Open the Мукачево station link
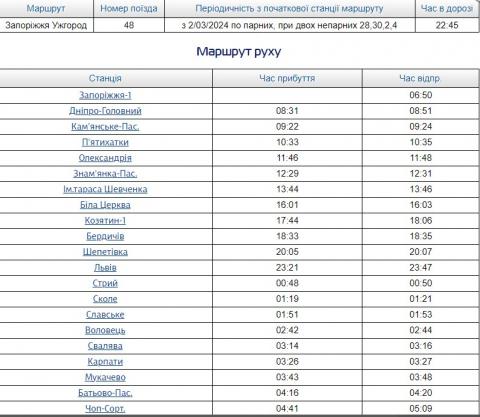The image size is (480, 417). [105, 377]
